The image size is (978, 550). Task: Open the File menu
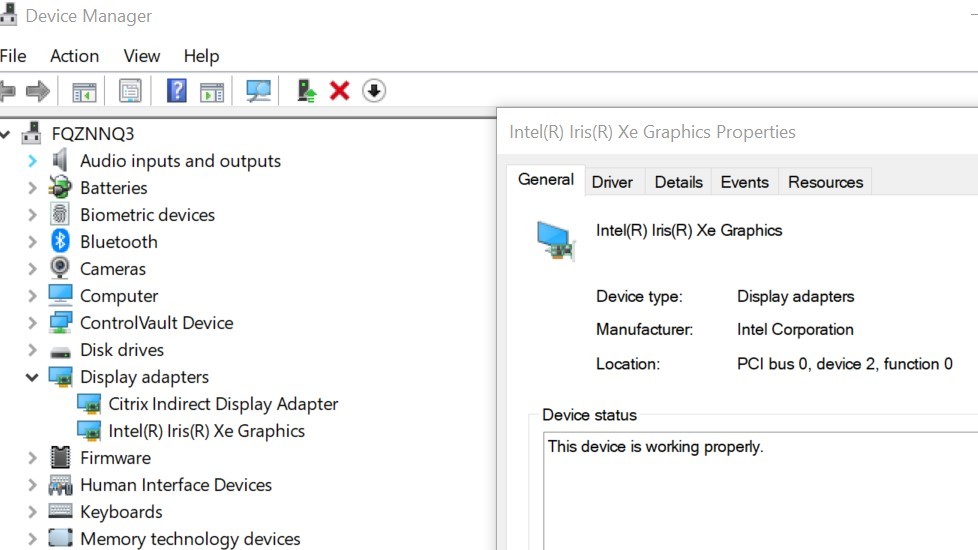point(13,56)
